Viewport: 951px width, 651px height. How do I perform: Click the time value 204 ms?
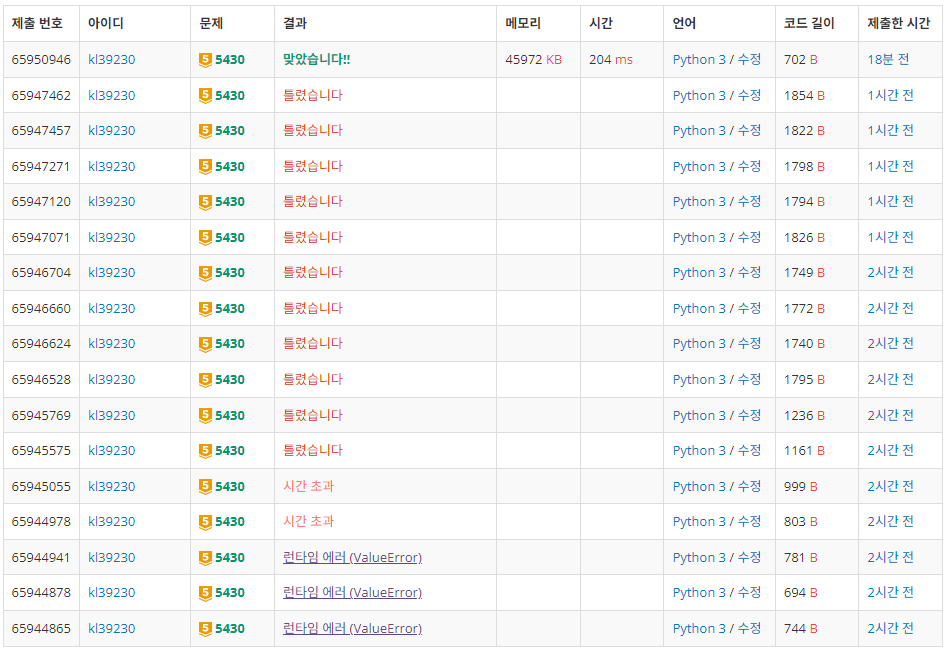pos(611,59)
